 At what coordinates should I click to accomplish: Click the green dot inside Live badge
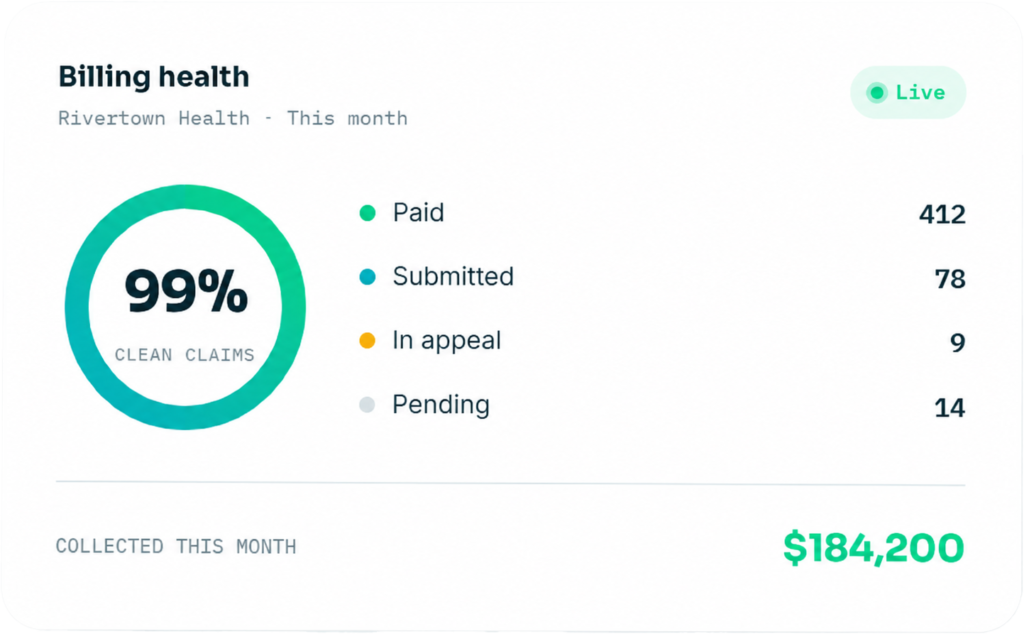point(877,93)
